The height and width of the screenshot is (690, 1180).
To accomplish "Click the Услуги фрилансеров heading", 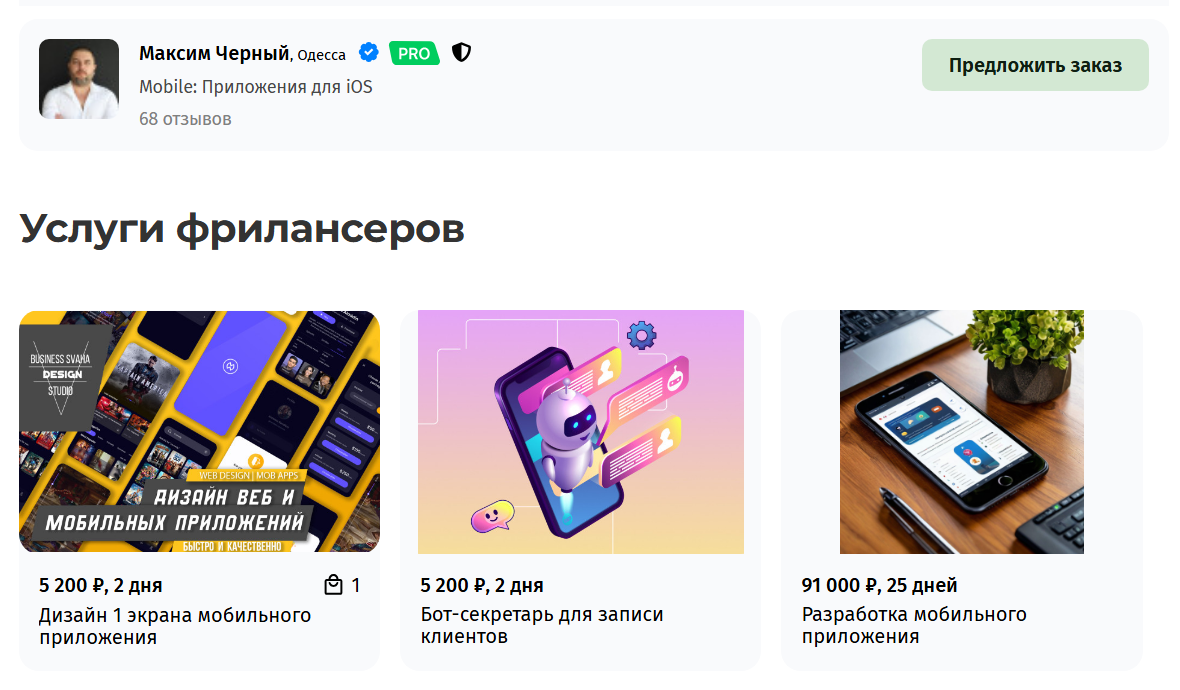I will (242, 229).
